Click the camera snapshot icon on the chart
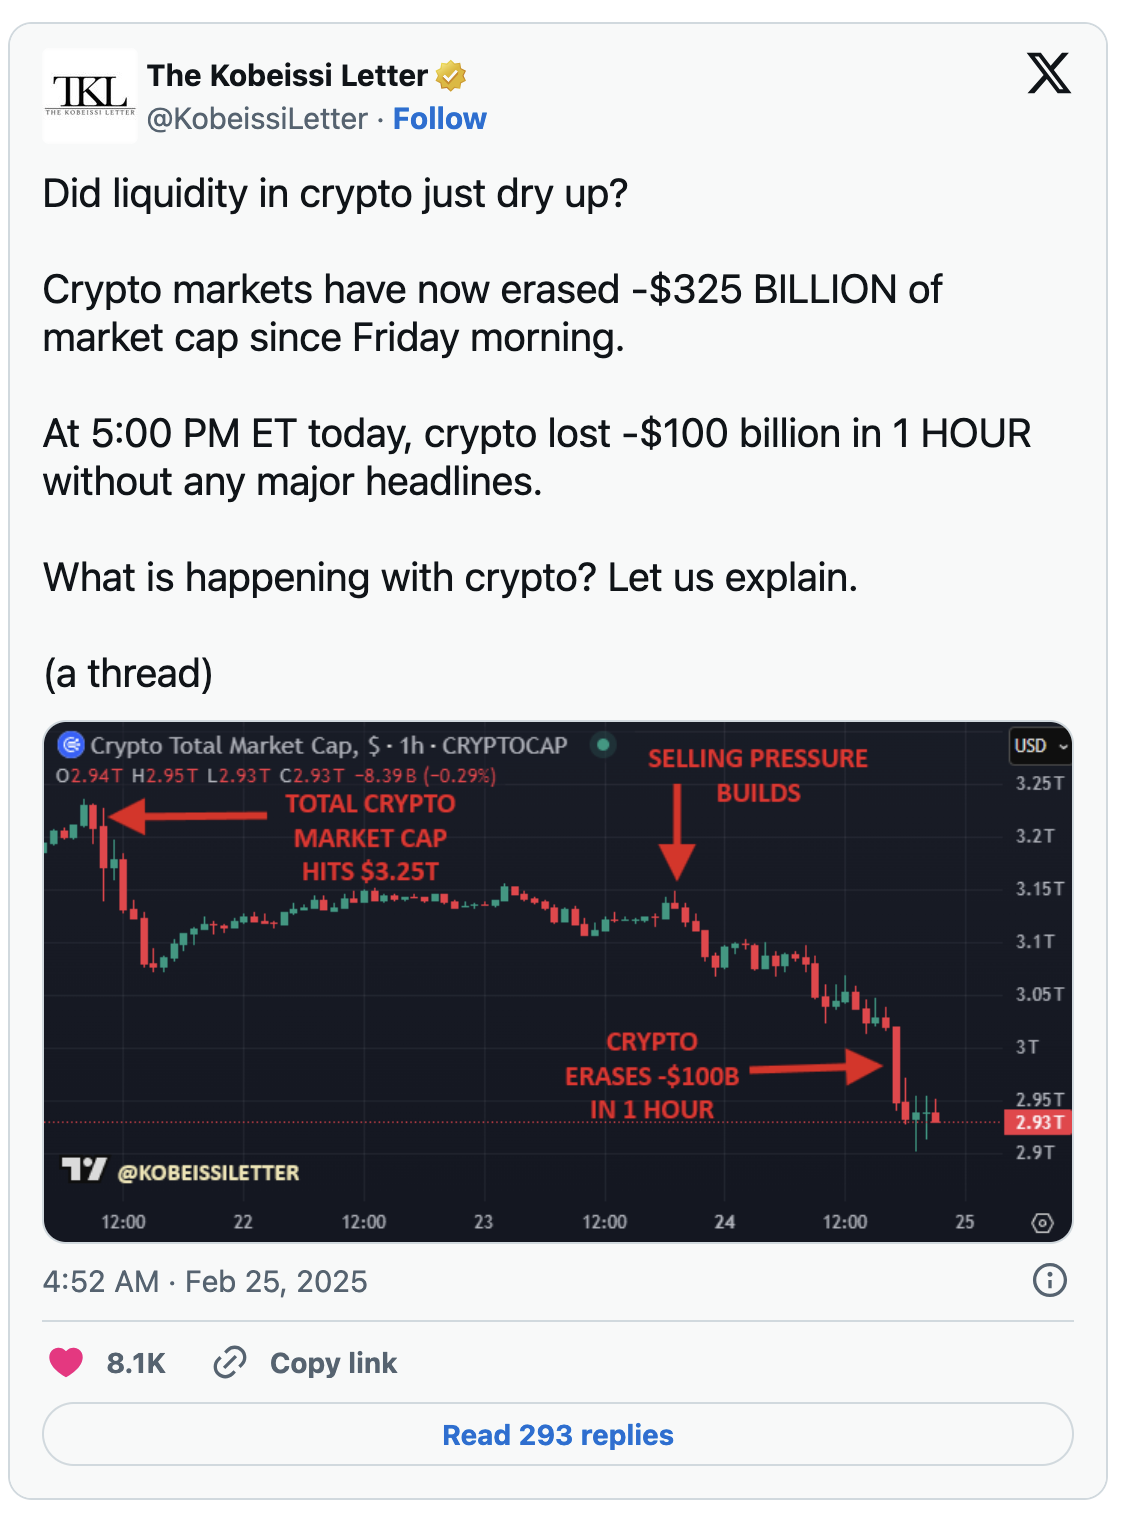Screen dimensions: 1126x1530 tap(1043, 1222)
